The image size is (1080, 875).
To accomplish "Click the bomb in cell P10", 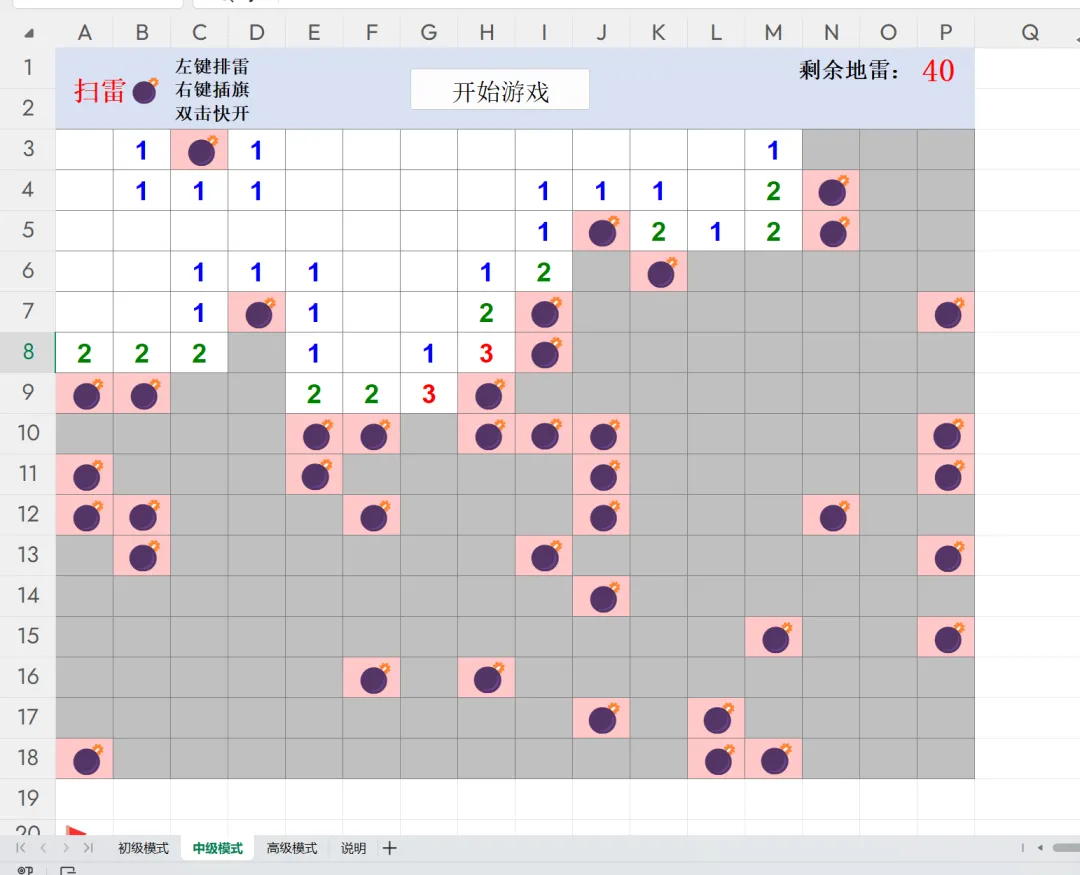I will [948, 435].
